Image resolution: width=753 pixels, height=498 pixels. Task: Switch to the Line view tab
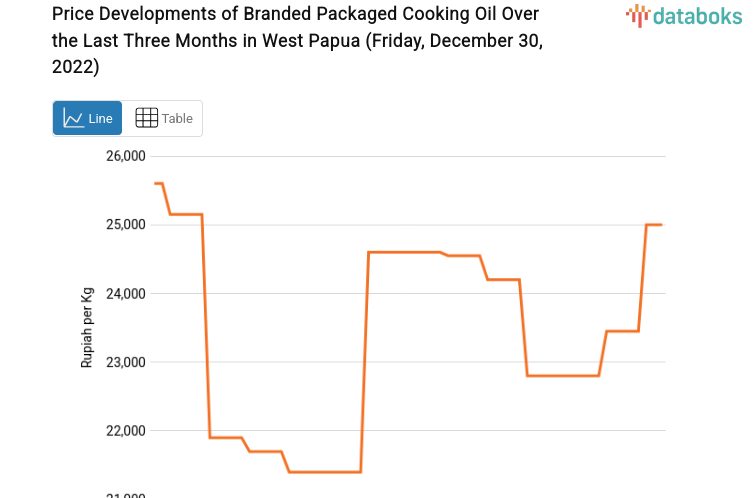(x=87, y=118)
